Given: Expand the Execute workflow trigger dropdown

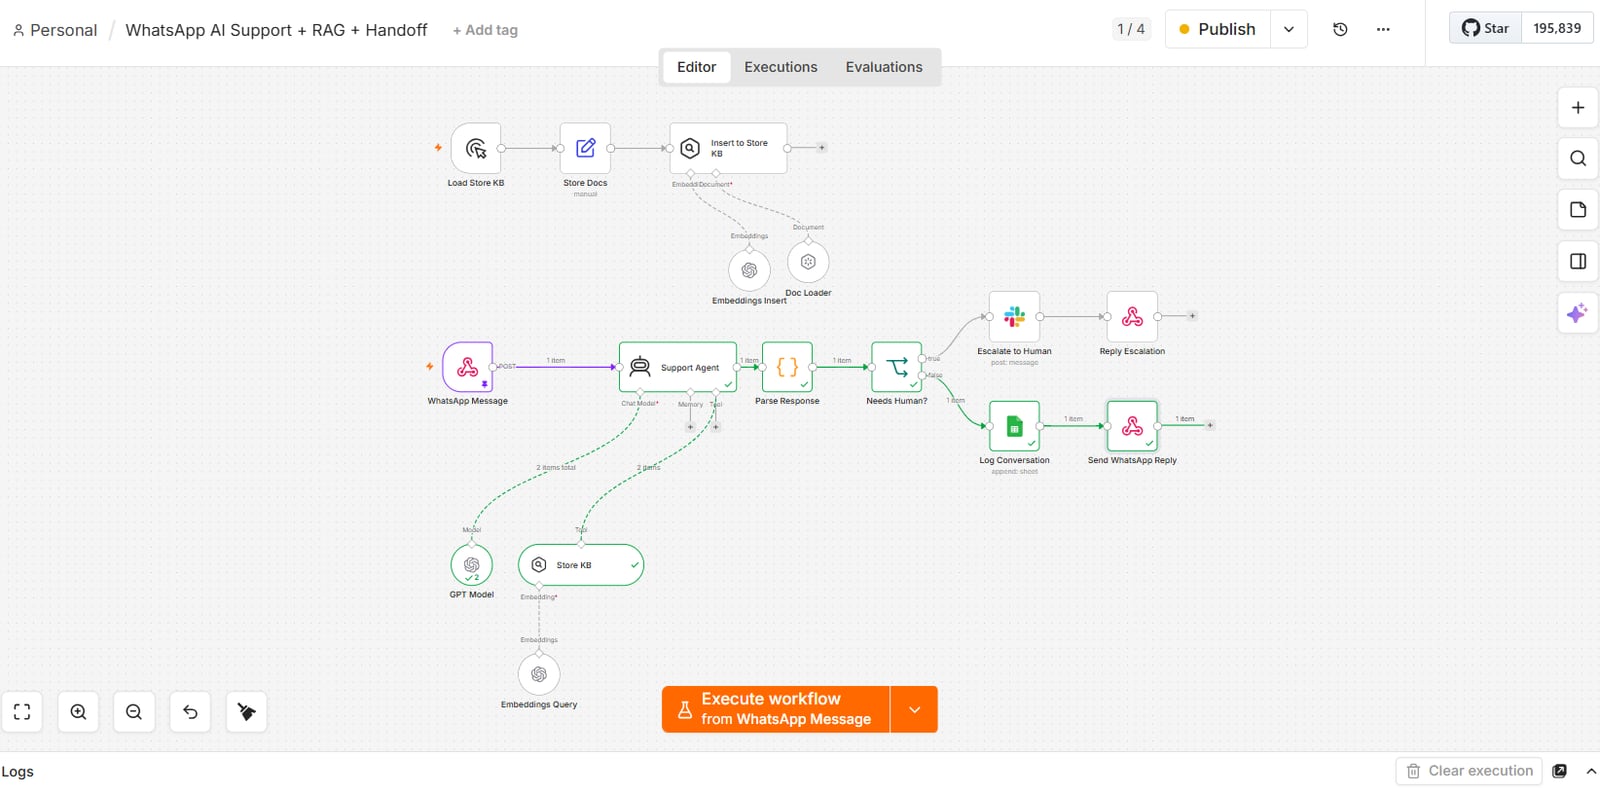Looking at the screenshot, I should pos(914,709).
